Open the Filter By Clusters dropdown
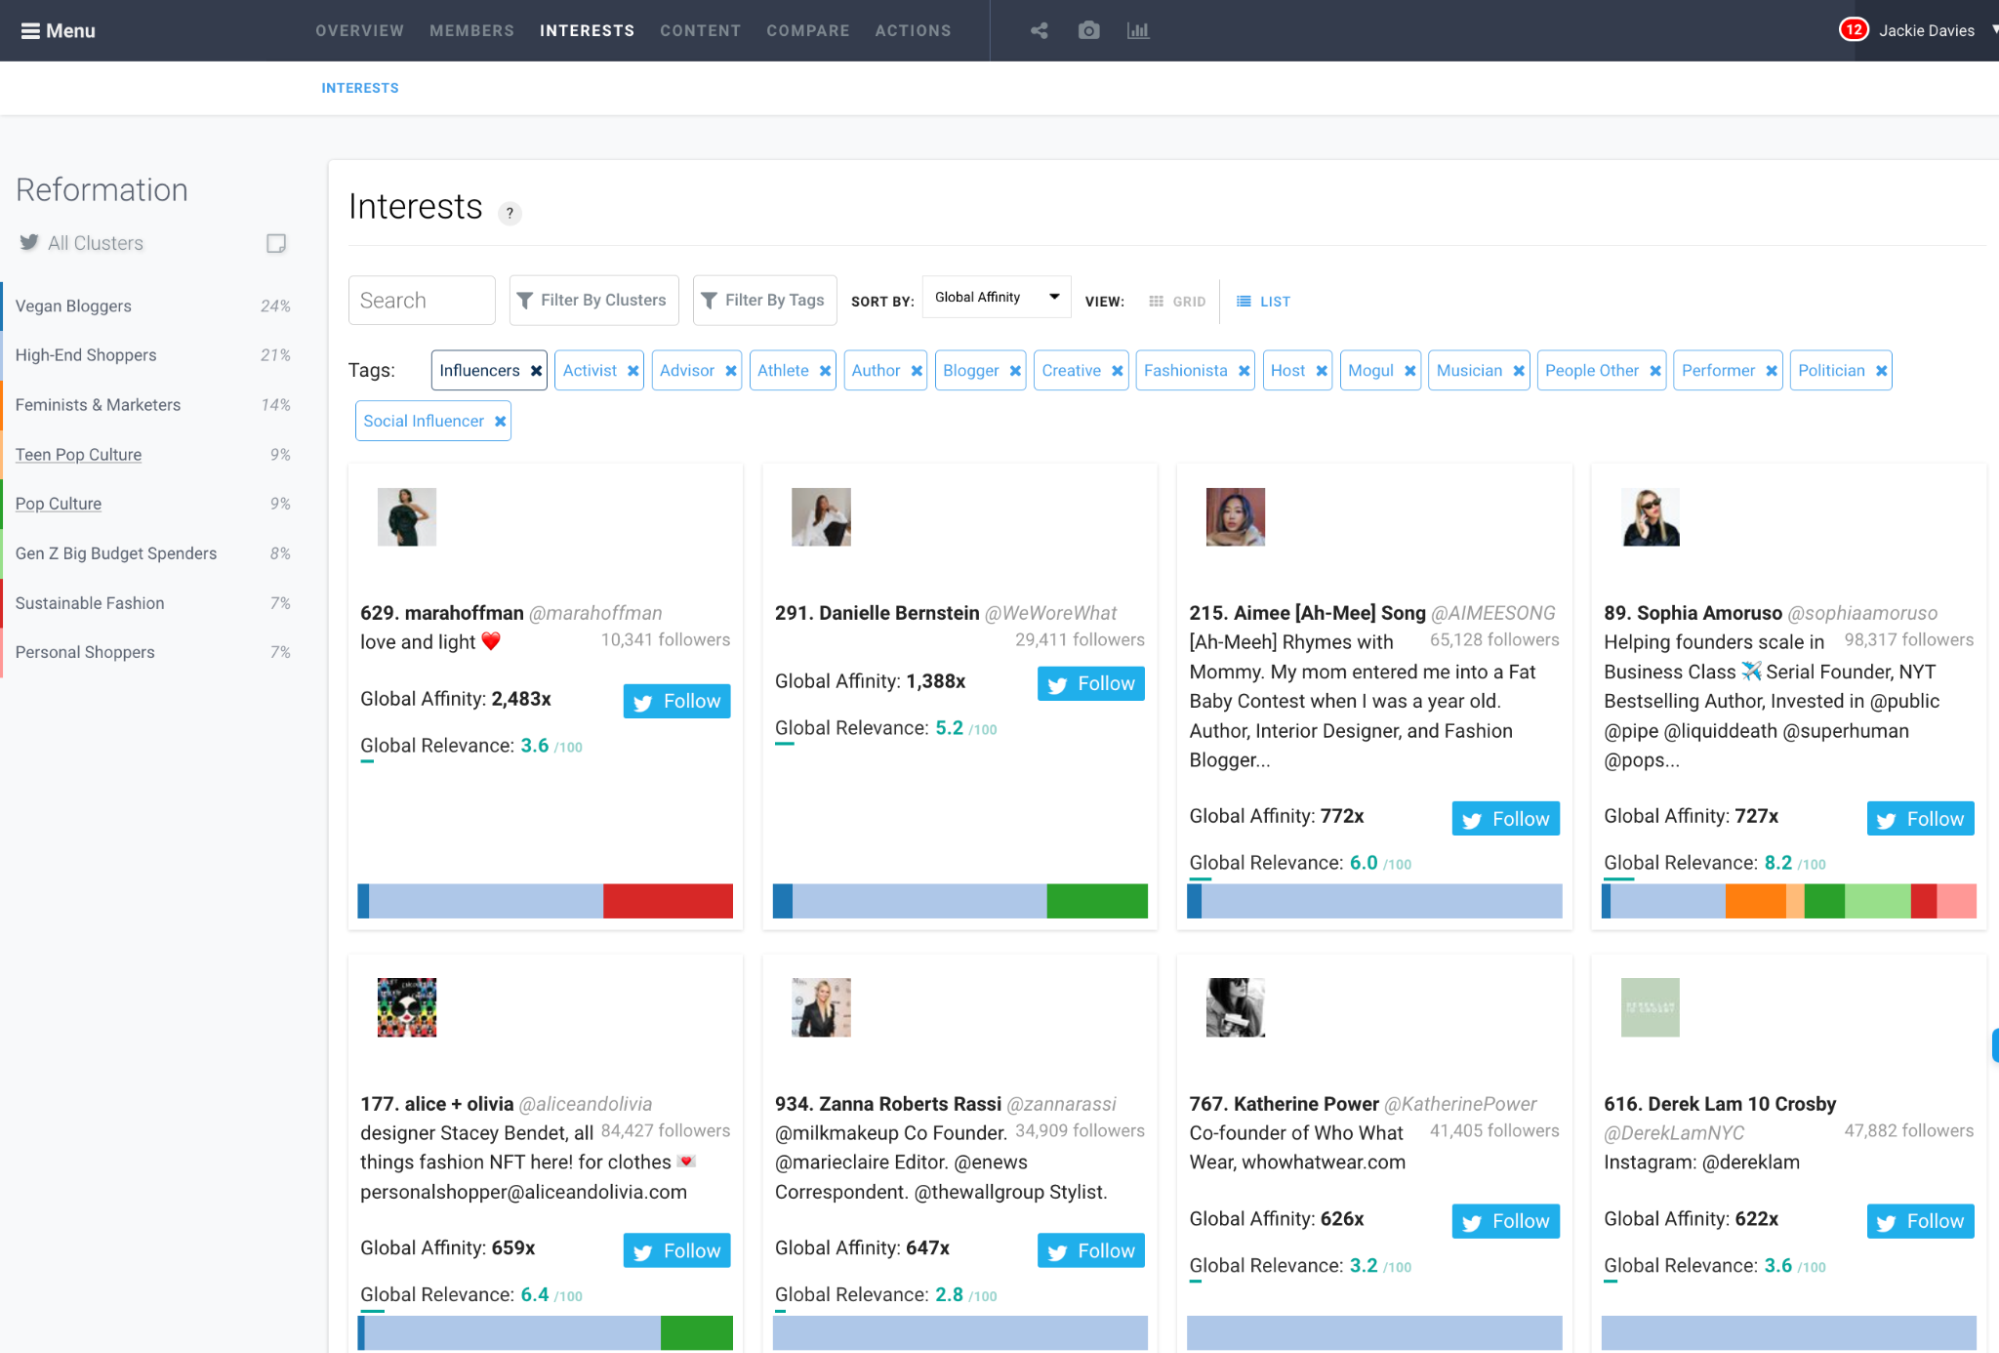Image resolution: width=1999 pixels, height=1353 pixels. (x=594, y=300)
